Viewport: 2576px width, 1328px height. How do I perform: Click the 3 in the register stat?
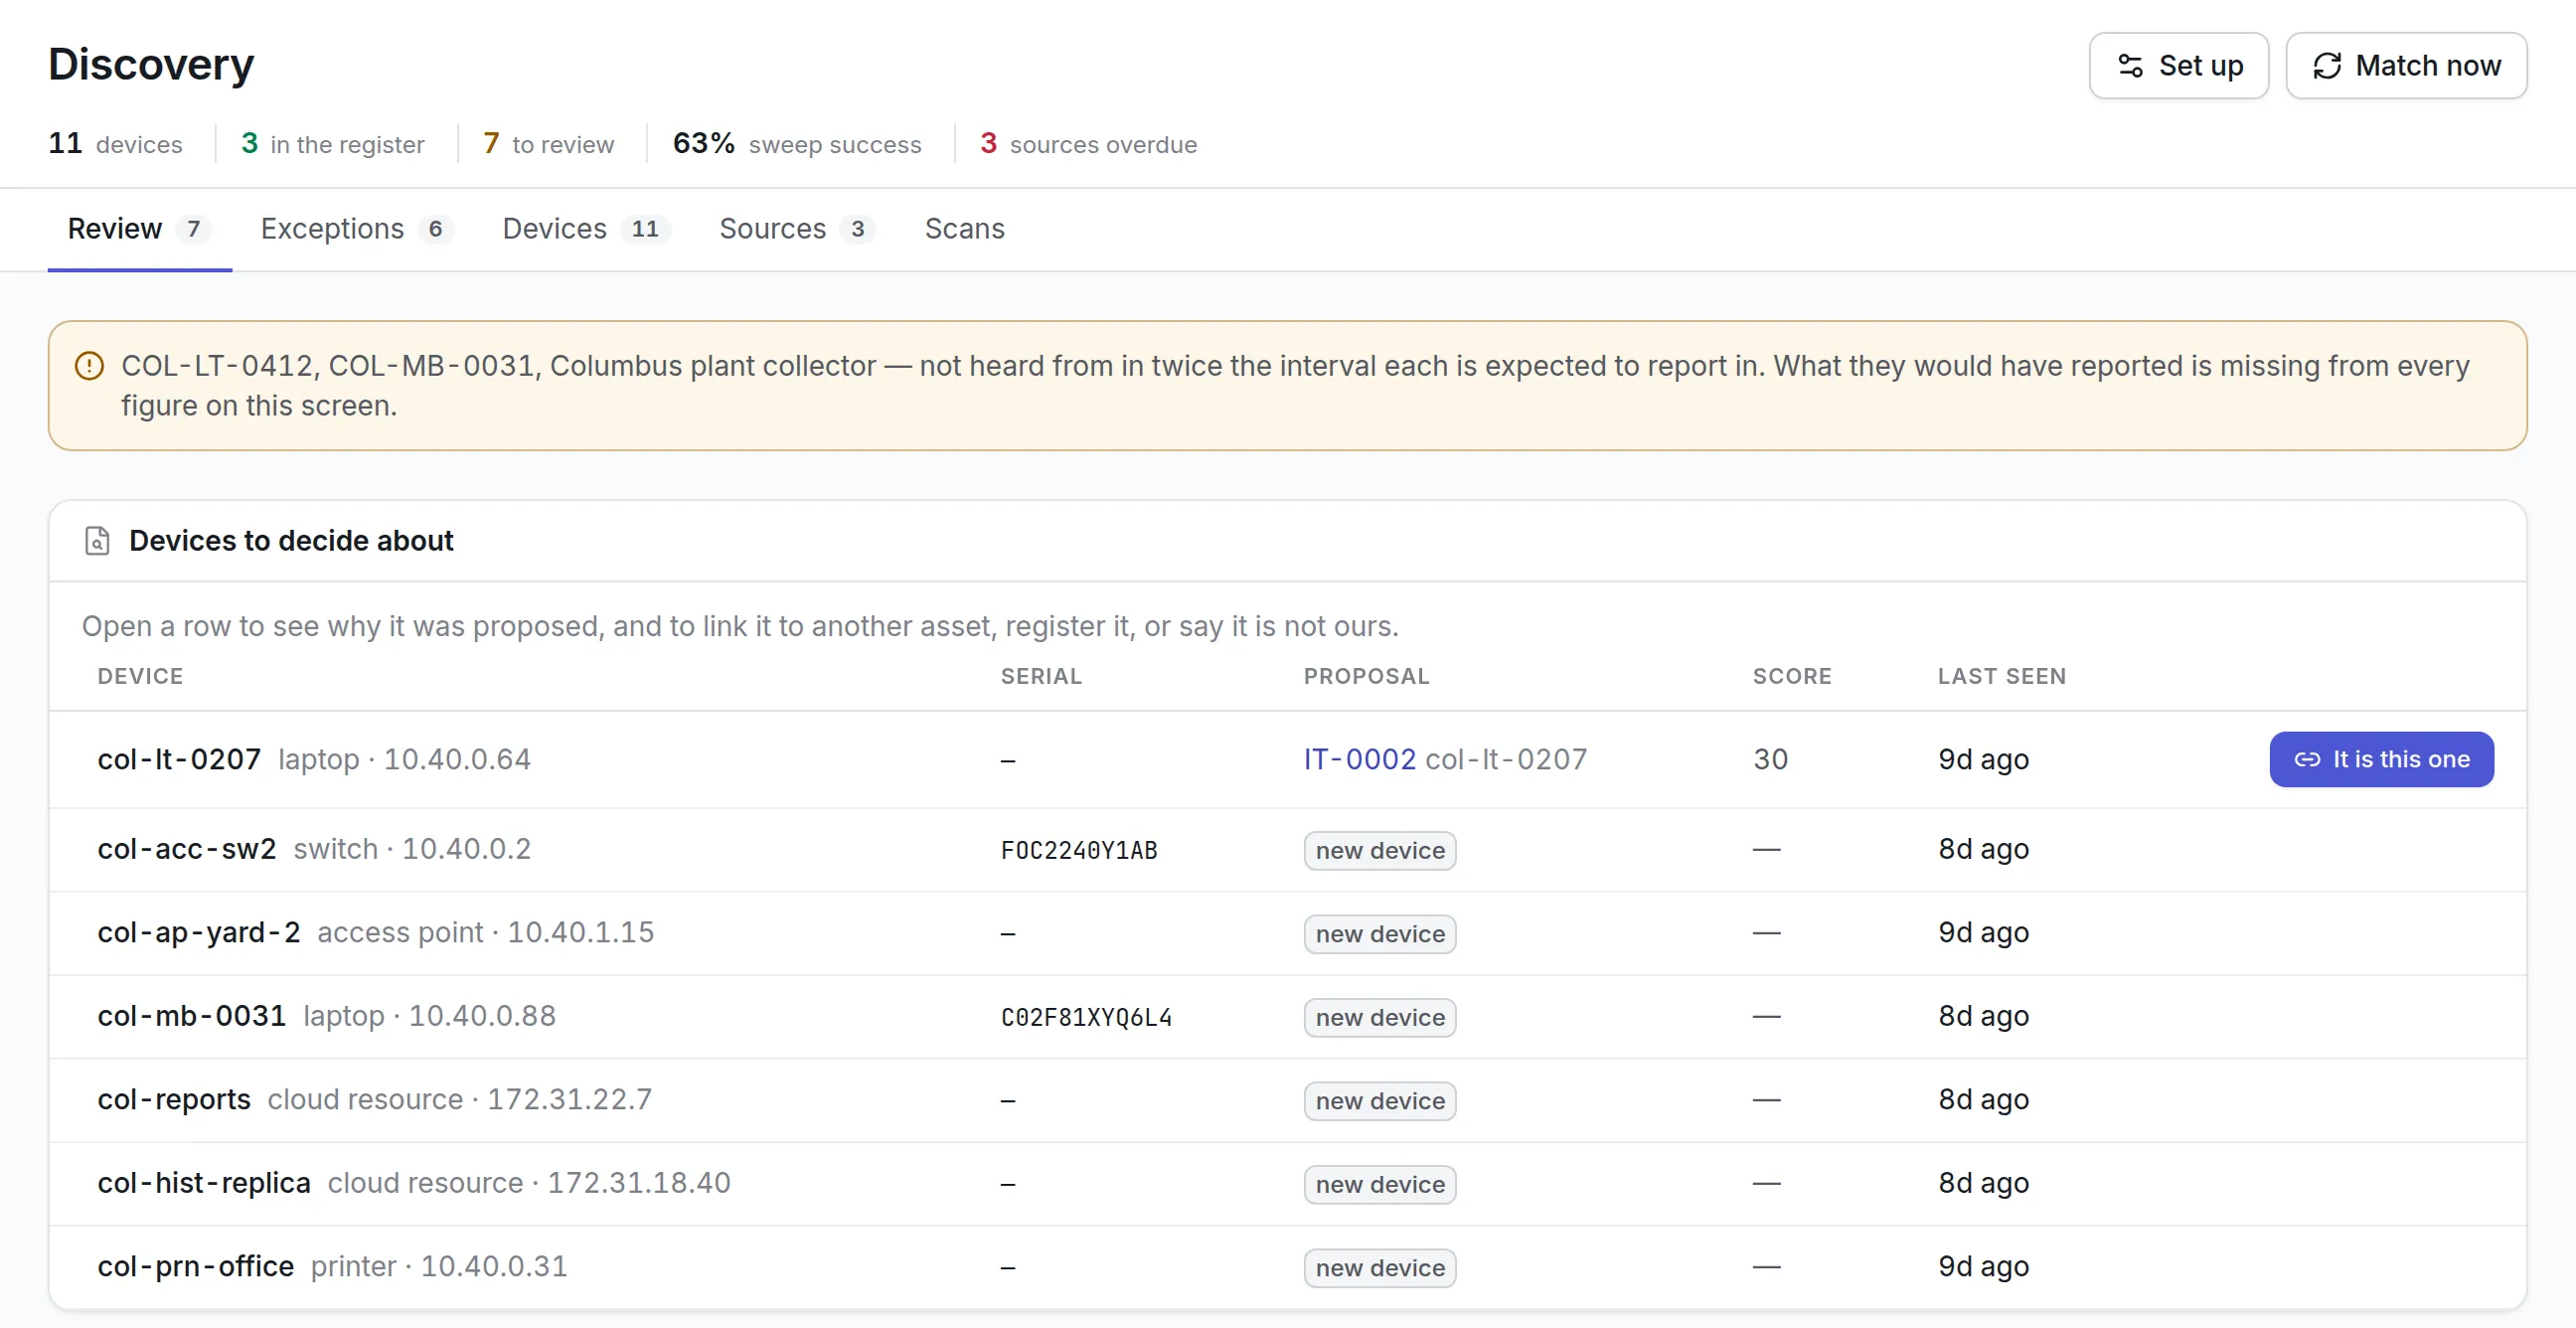(333, 144)
